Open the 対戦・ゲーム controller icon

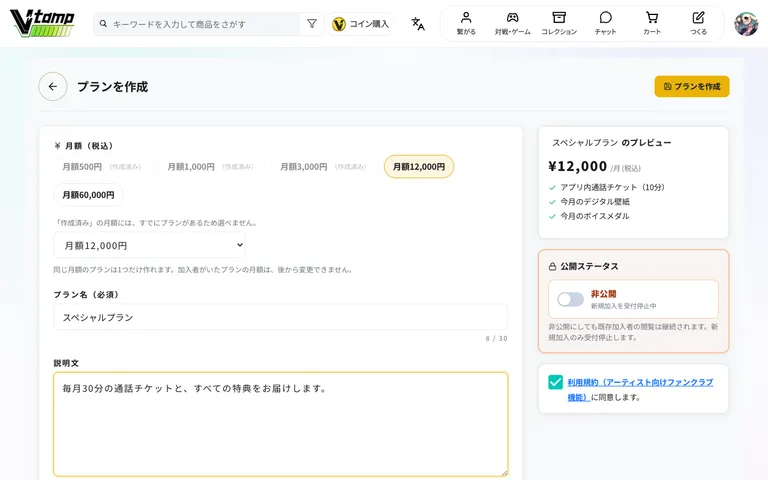(x=512, y=18)
